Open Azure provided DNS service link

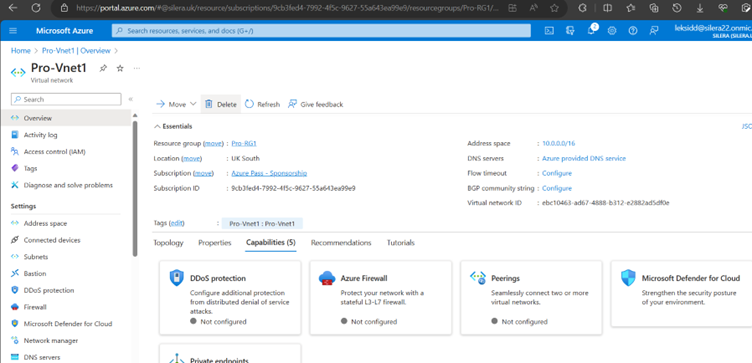point(584,158)
